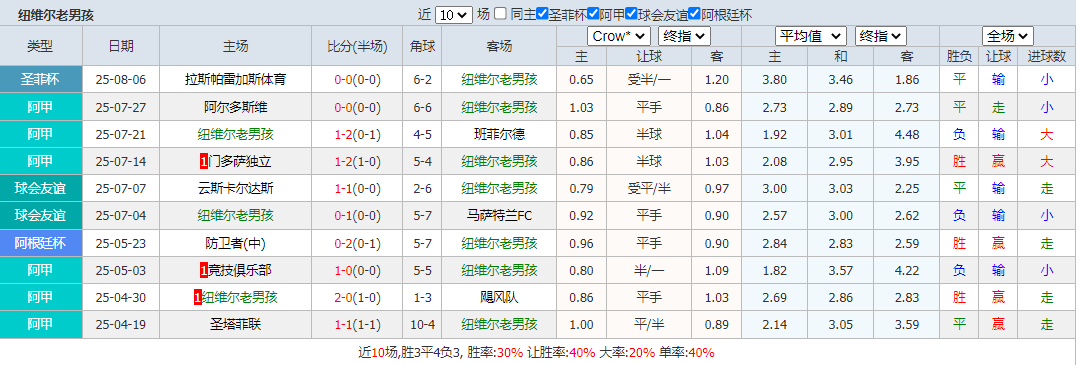Uncheck the 阿甲 league checkbox

coord(592,14)
